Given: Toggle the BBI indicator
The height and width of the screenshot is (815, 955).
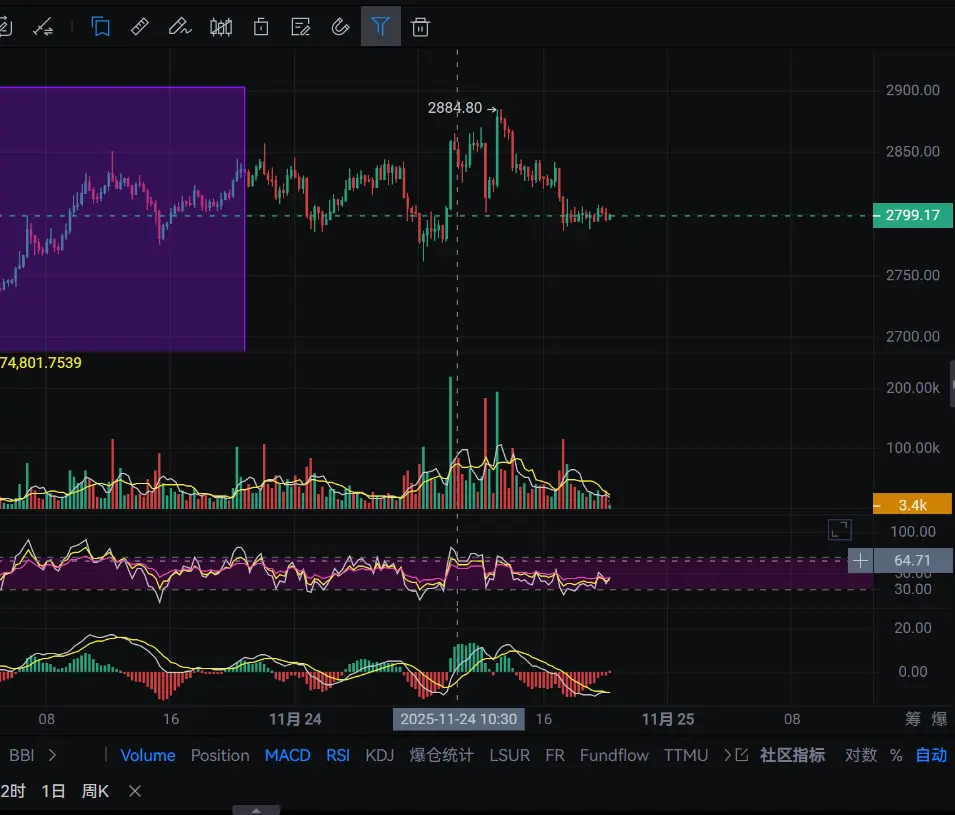Looking at the screenshot, I should (x=22, y=755).
